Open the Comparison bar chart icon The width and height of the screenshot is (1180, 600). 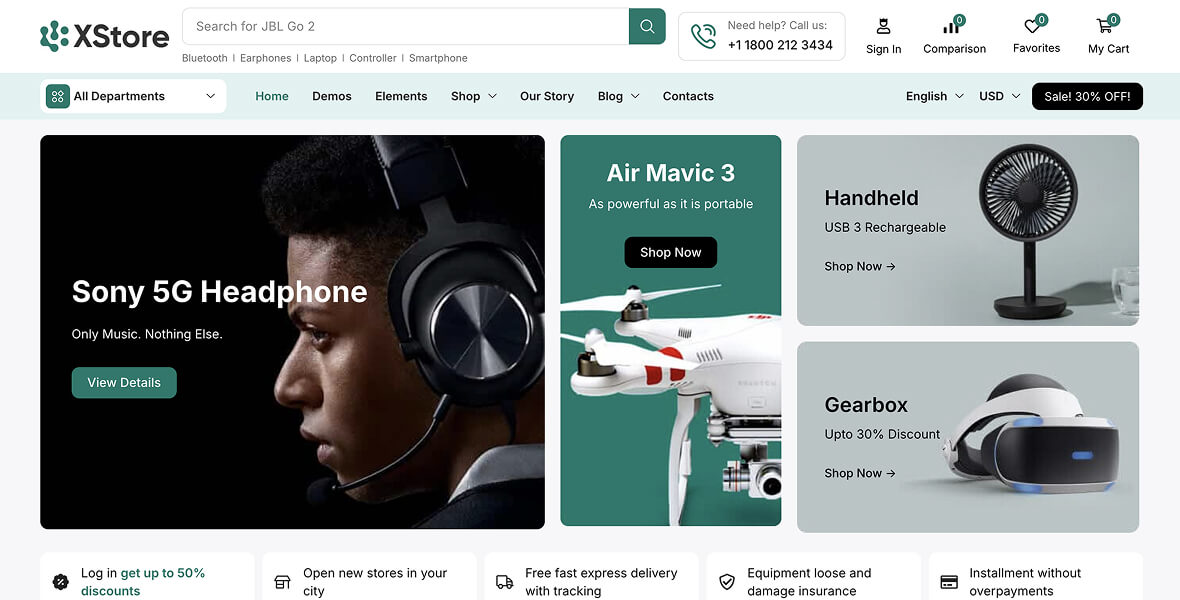point(951,27)
